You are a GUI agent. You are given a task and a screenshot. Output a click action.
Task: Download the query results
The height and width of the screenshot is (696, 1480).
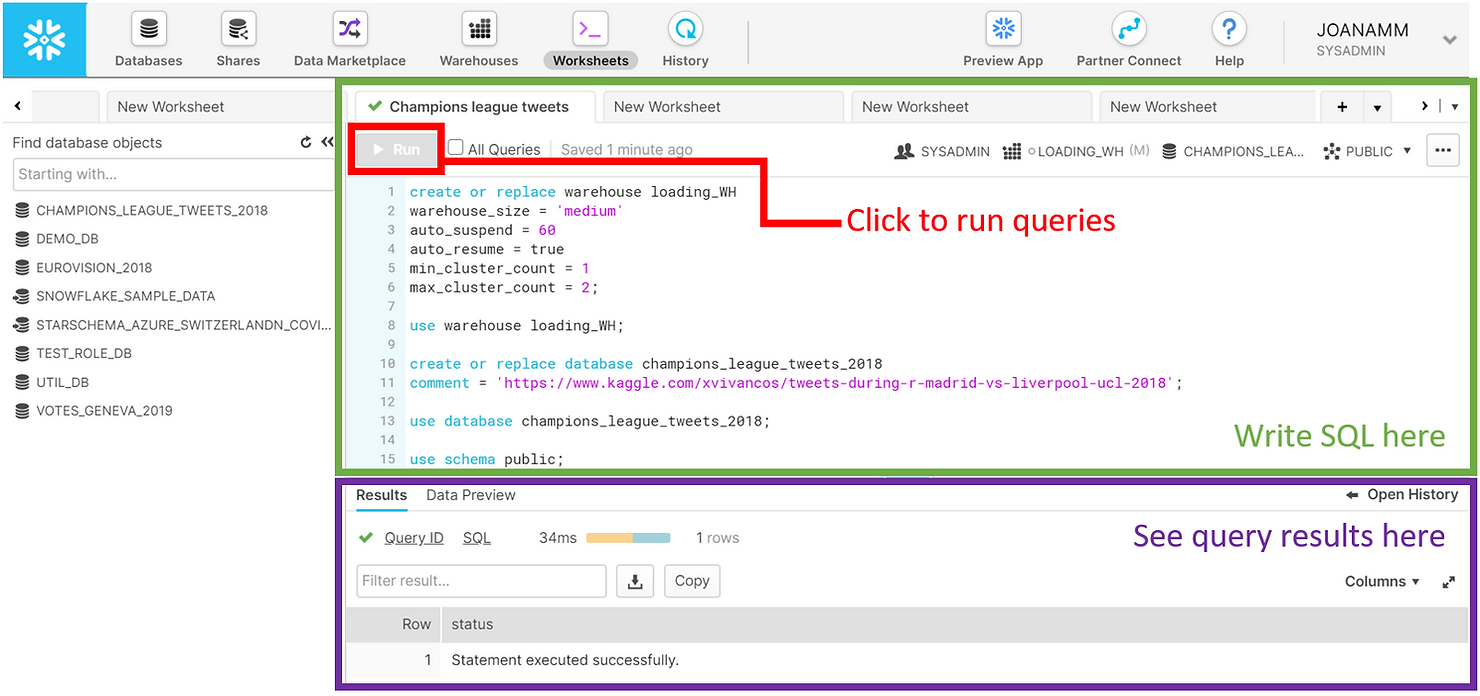tap(635, 581)
